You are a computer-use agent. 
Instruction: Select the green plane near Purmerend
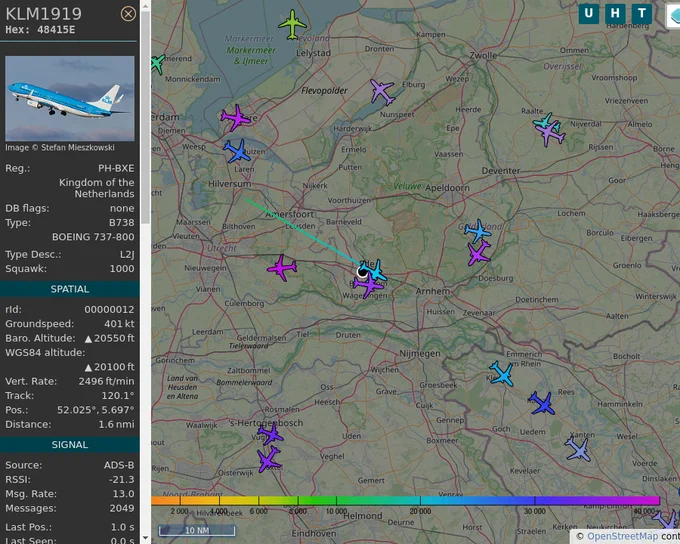coord(158,64)
